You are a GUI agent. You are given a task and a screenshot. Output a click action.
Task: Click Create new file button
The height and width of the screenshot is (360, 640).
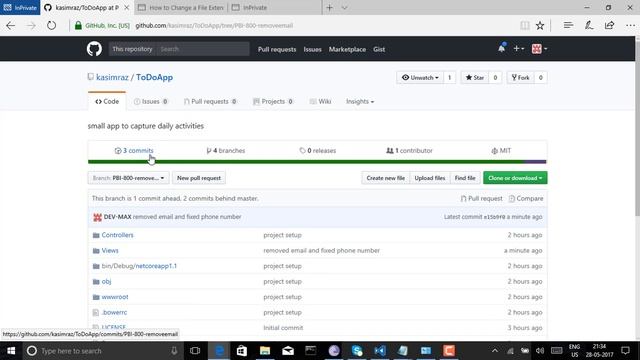(x=386, y=178)
